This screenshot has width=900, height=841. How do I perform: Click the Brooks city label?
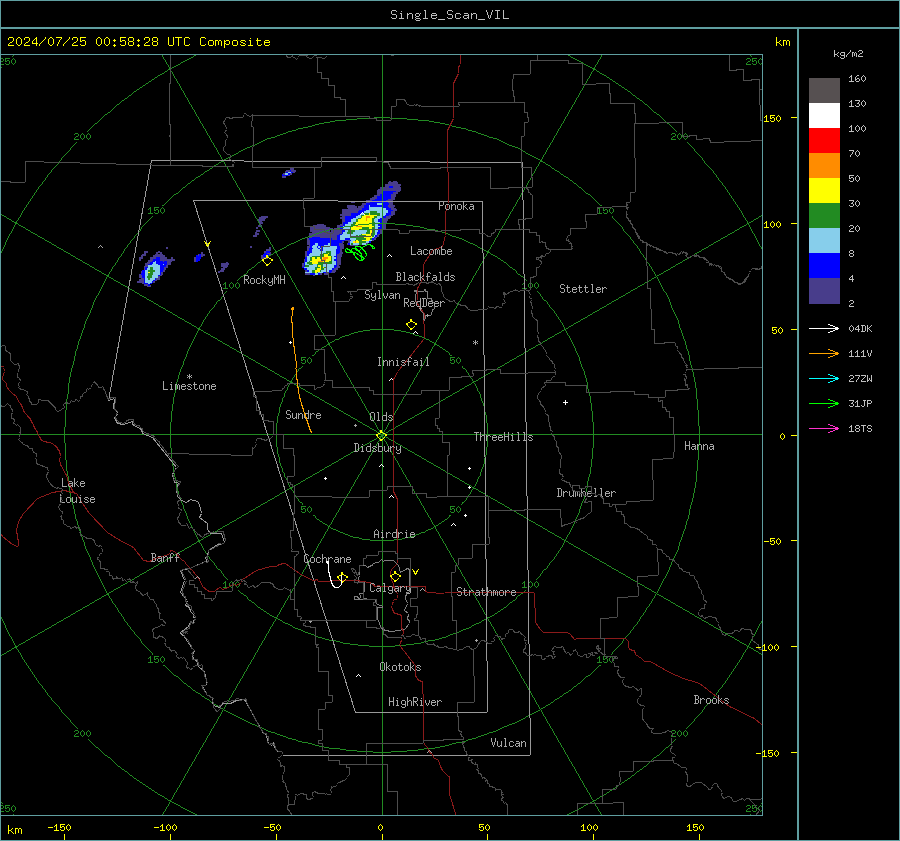(711, 700)
